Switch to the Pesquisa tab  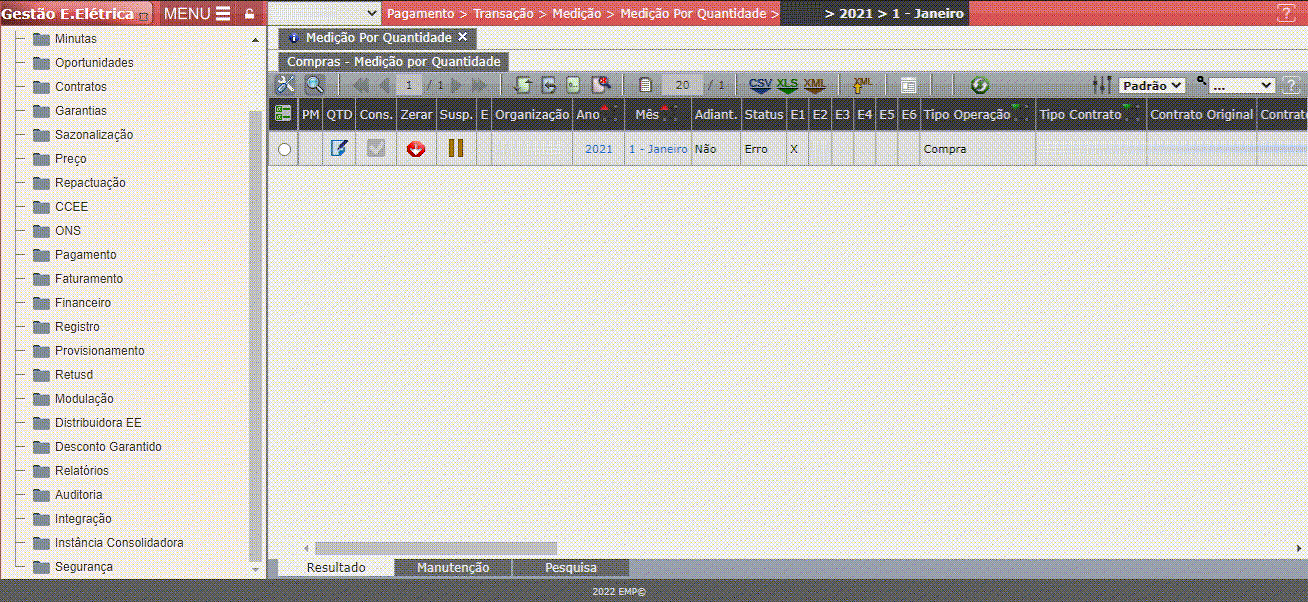(x=570, y=568)
